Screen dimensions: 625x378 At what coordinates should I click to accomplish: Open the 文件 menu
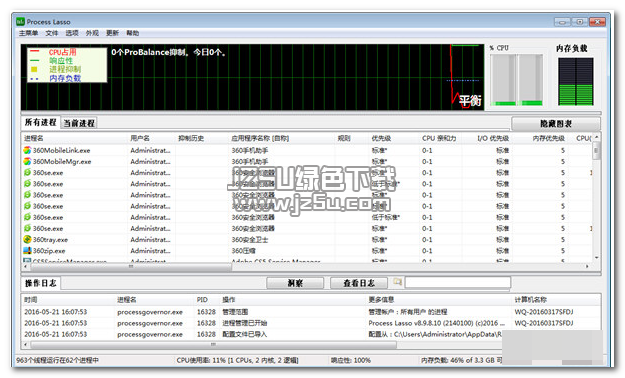click(x=52, y=33)
